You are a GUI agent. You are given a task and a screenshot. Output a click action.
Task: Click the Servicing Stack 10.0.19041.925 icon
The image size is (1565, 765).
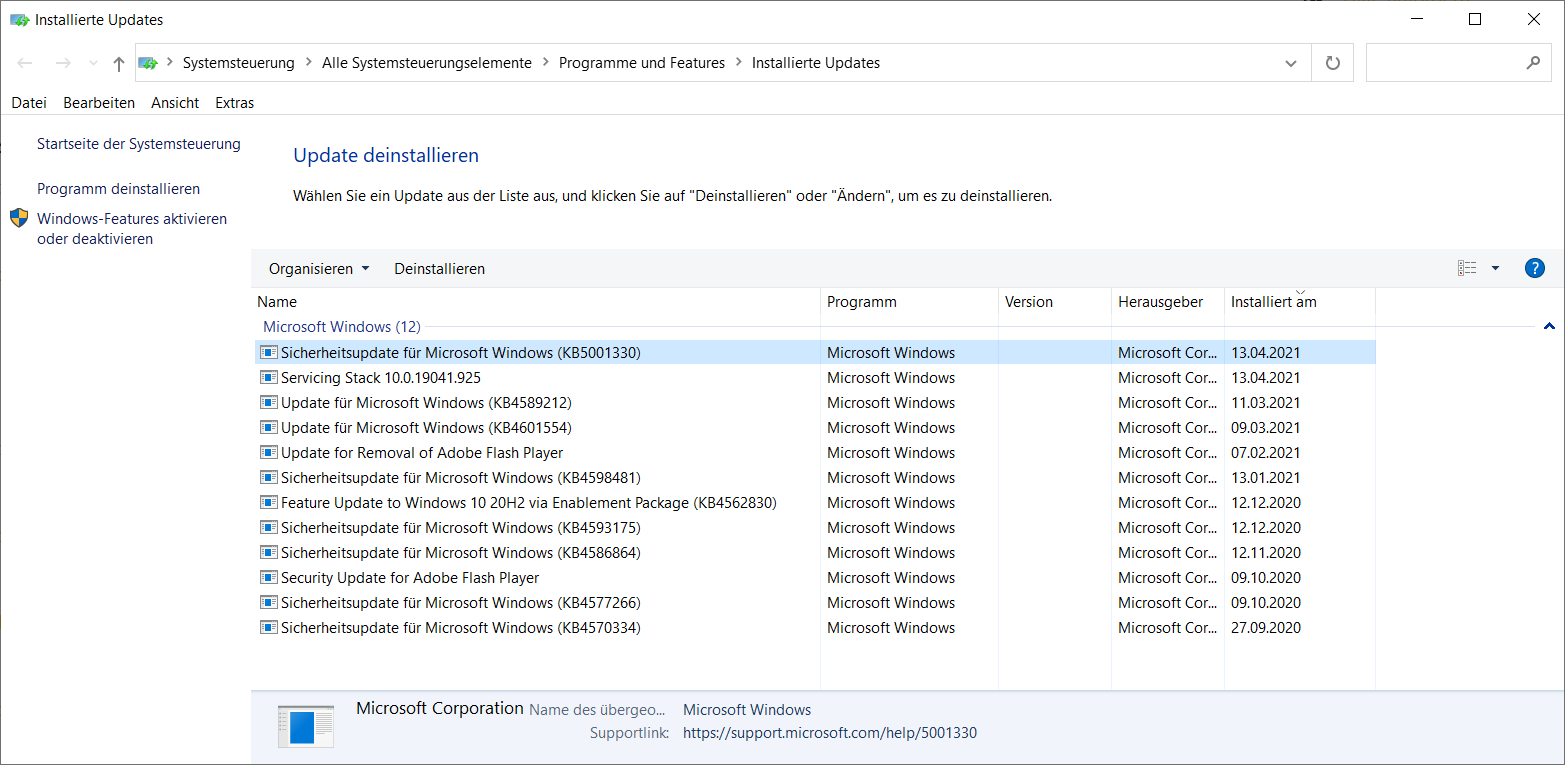268,377
